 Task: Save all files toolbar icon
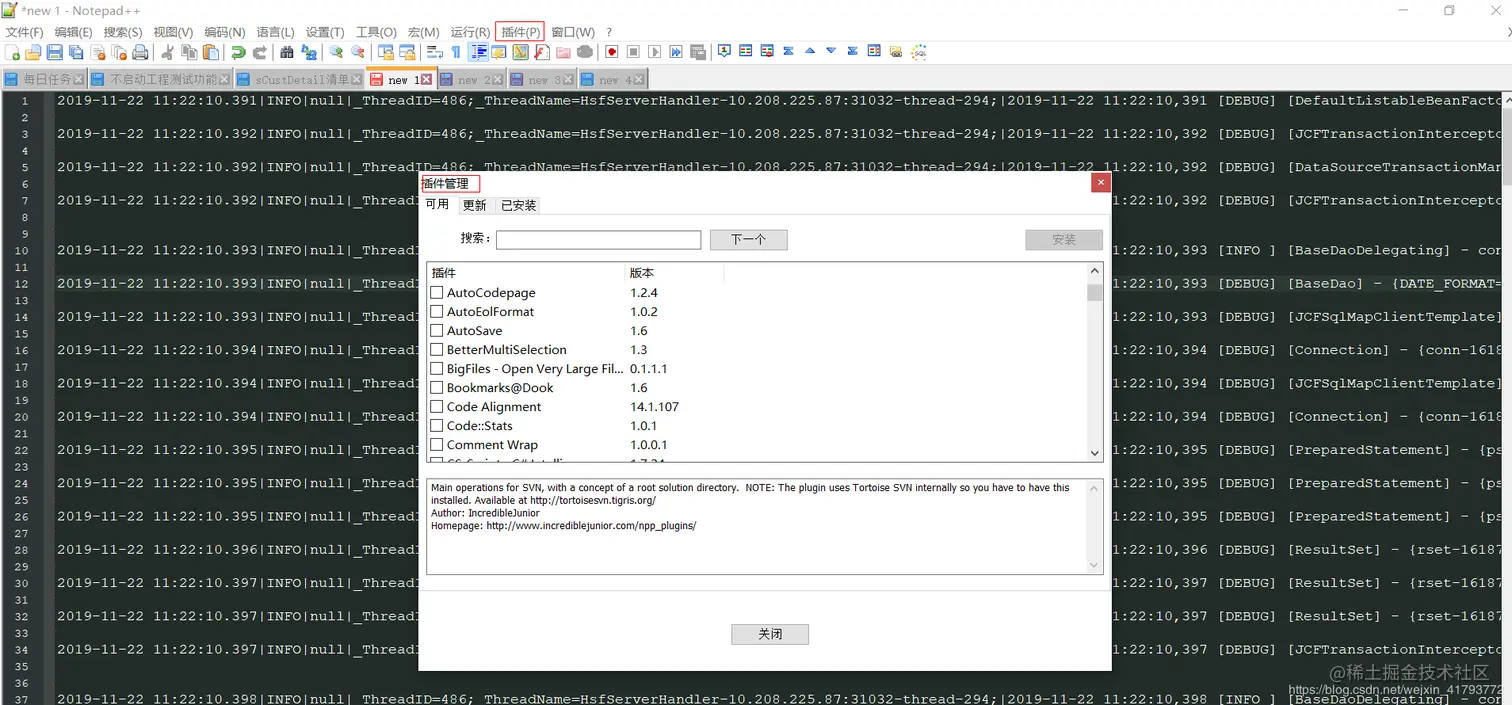click(x=76, y=52)
